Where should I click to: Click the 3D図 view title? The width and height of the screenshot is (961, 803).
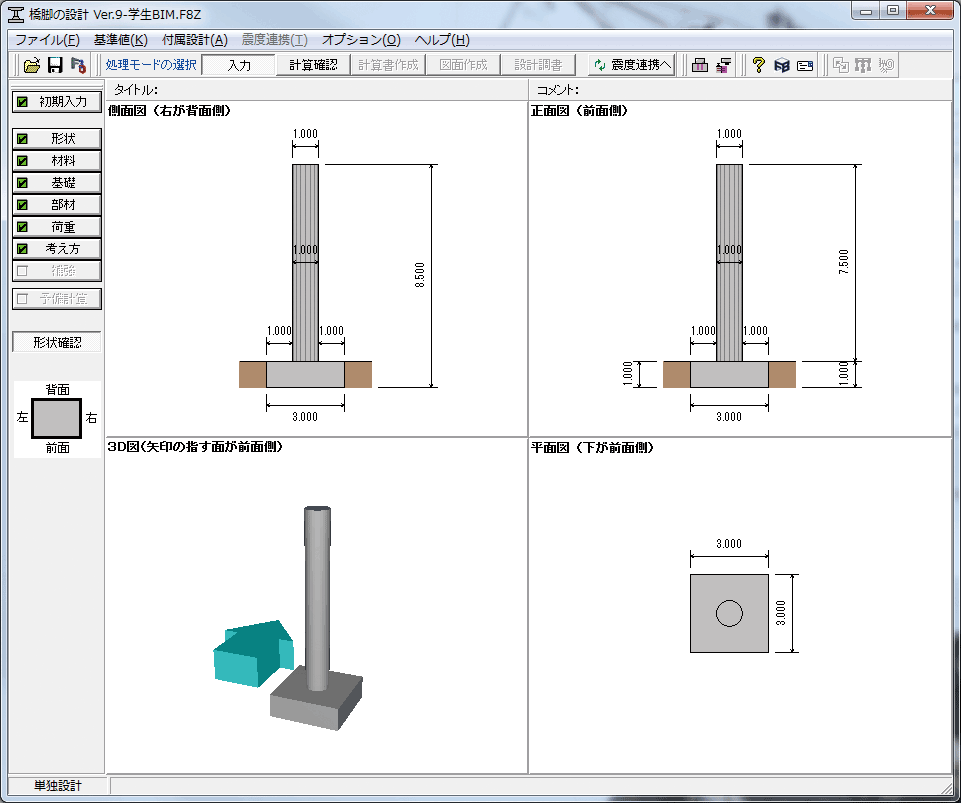click(196, 447)
